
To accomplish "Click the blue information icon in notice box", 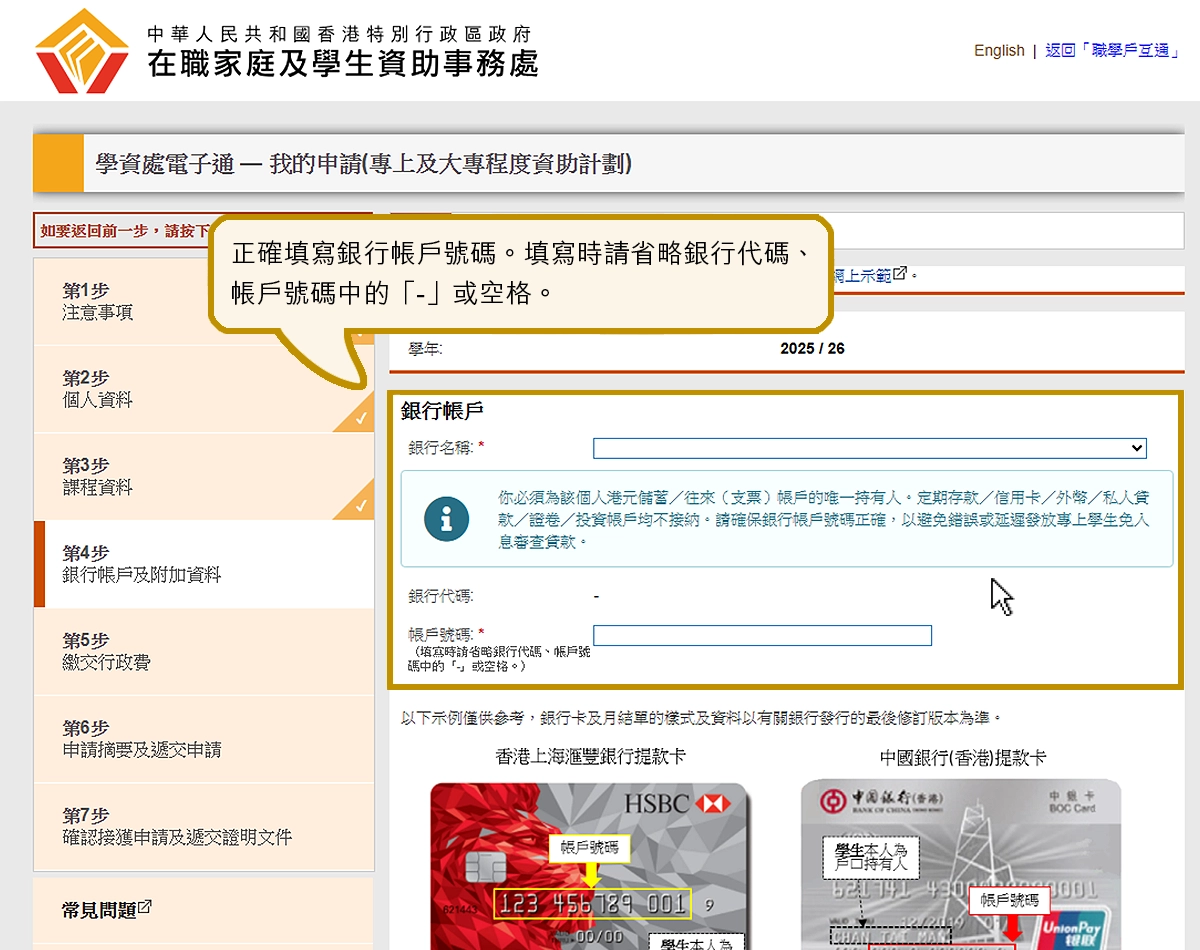I will click(x=446, y=519).
